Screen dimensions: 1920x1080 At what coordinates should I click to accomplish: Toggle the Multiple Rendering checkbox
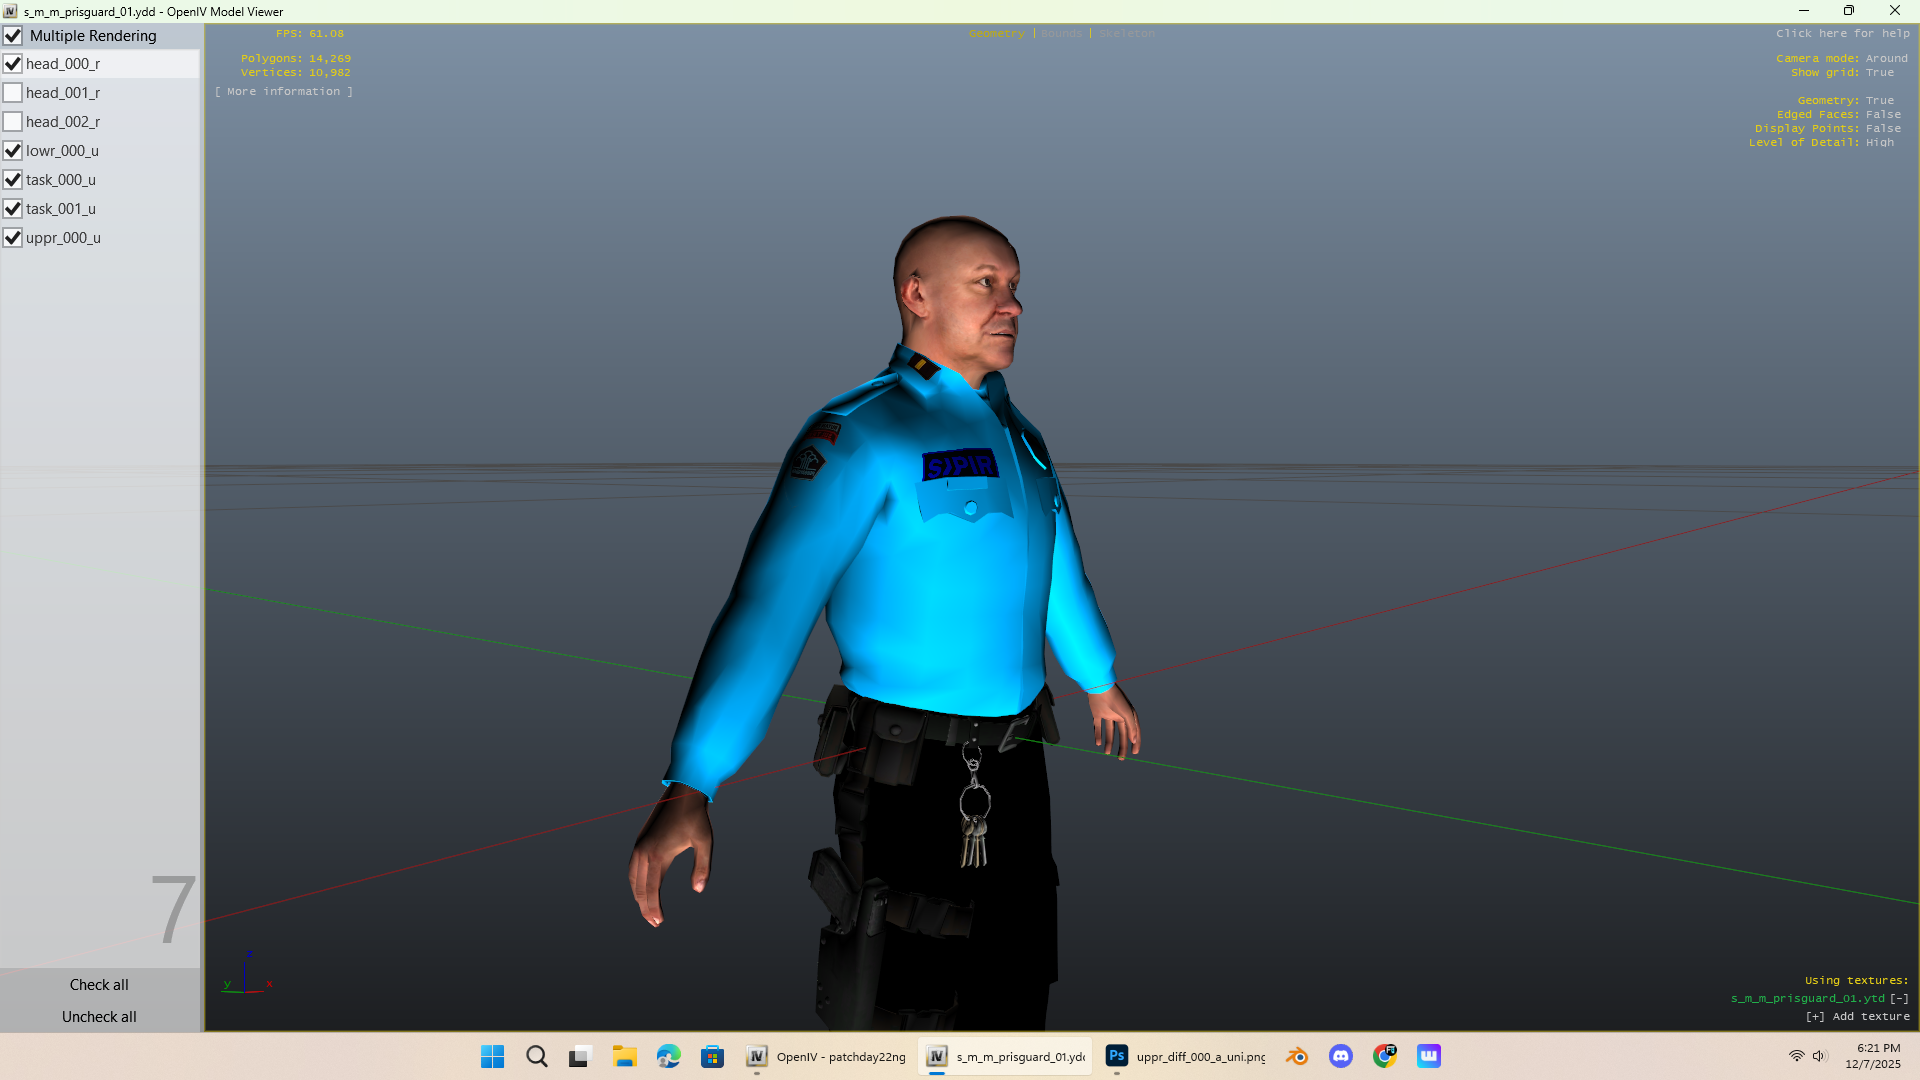click(x=13, y=36)
